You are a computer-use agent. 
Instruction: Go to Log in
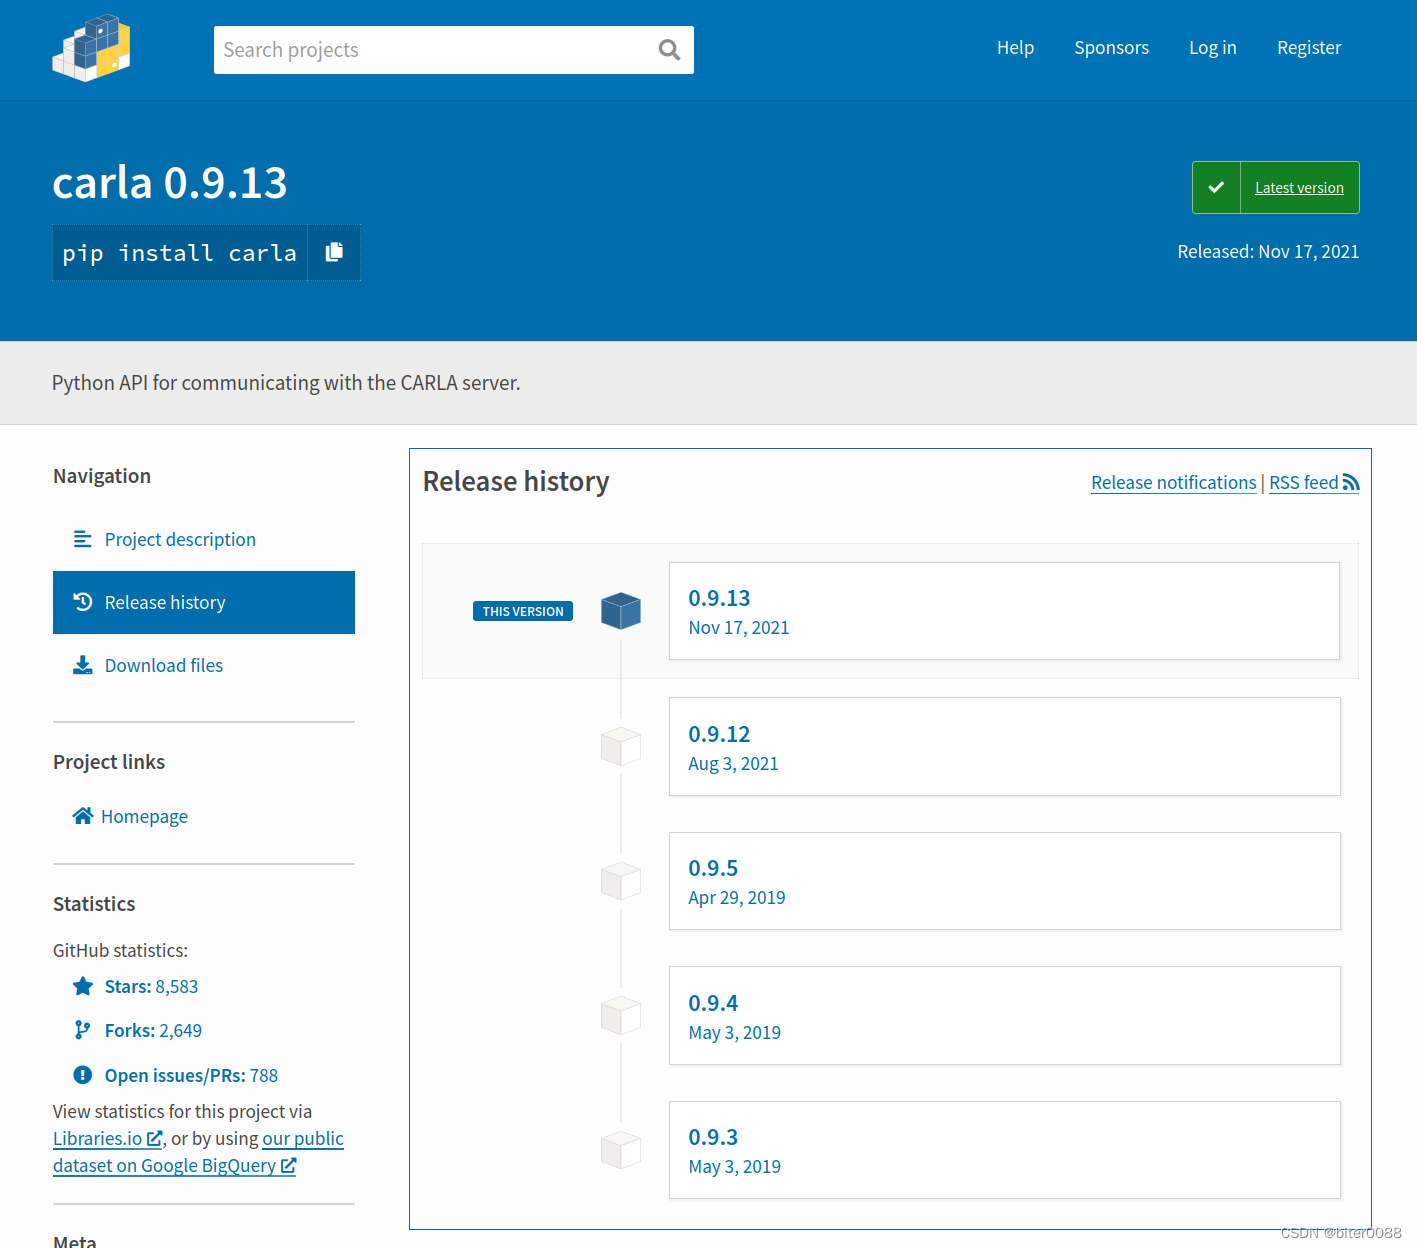pos(1213,48)
